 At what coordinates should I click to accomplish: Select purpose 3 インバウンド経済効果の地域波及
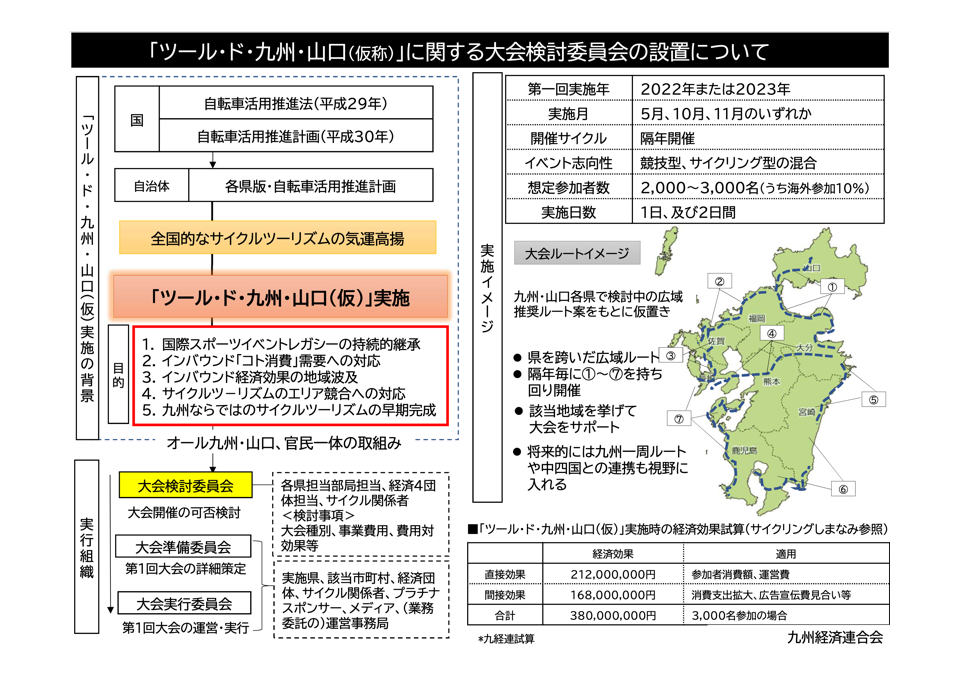[250, 377]
